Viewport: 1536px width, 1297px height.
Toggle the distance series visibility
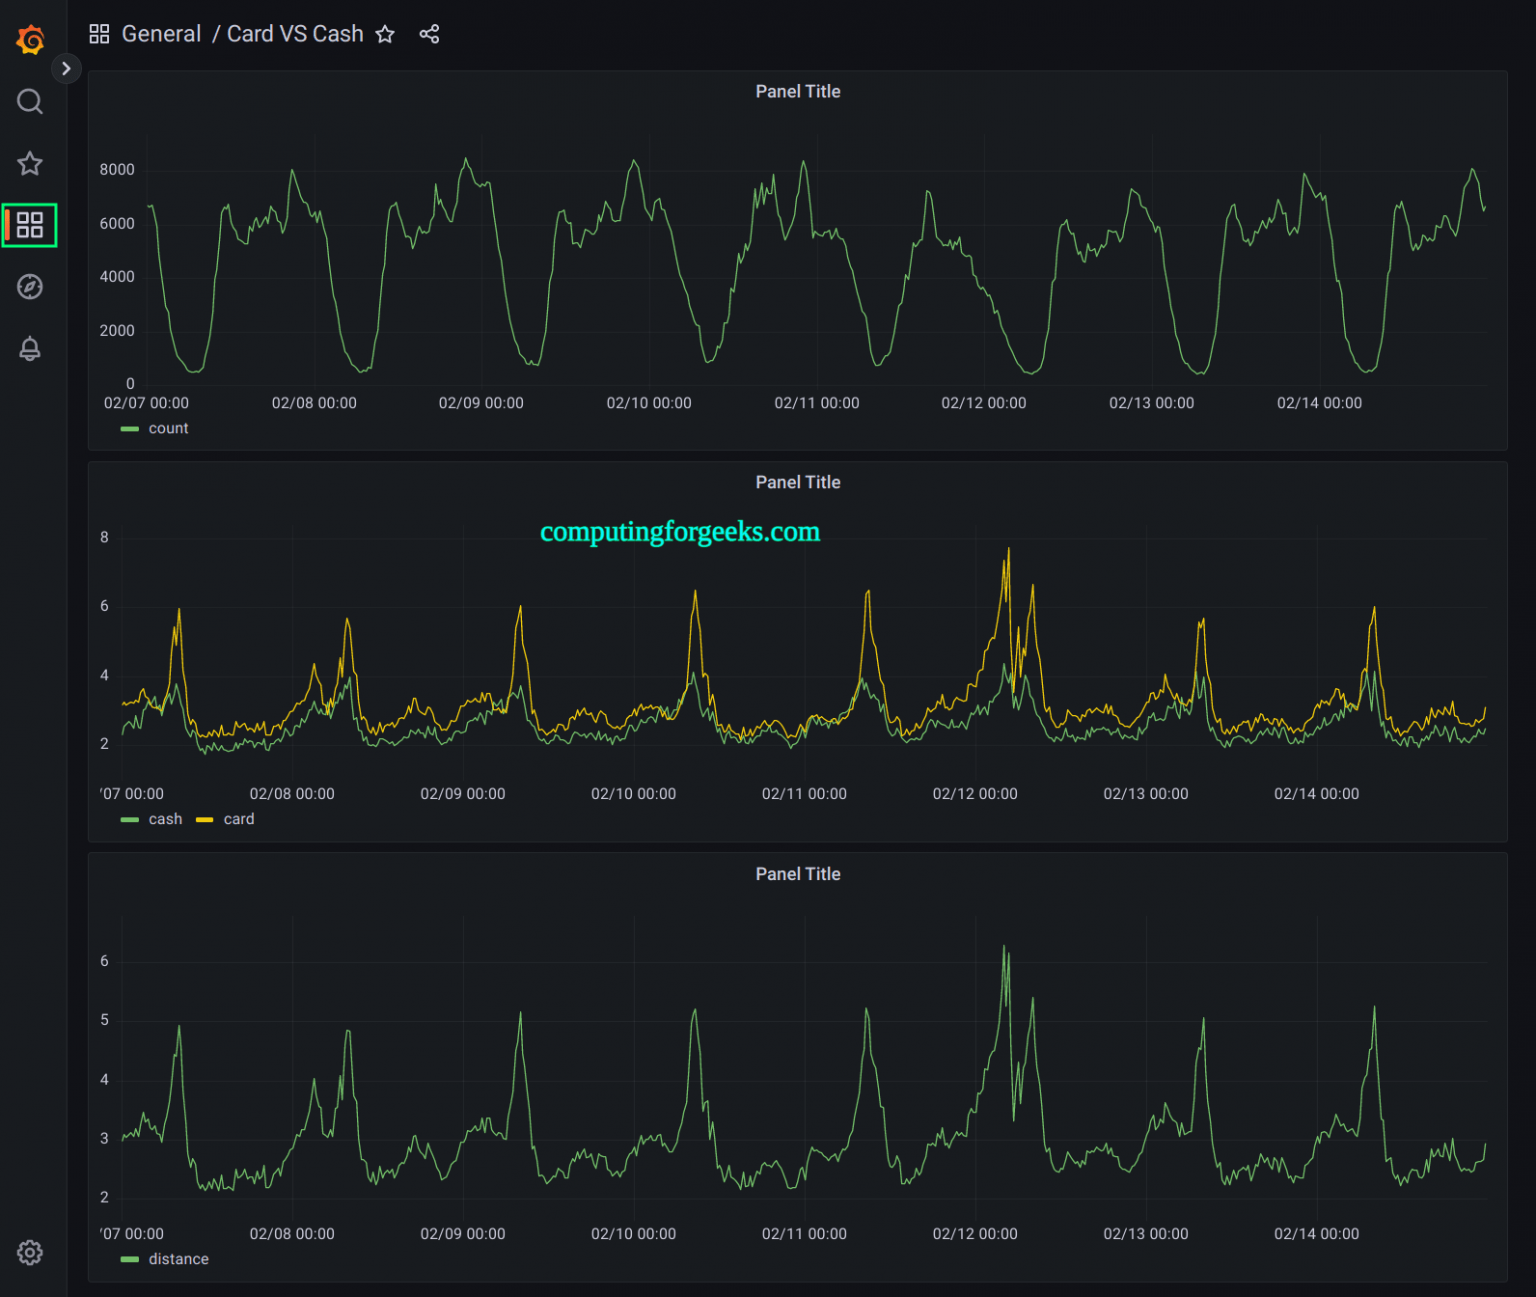(179, 1259)
